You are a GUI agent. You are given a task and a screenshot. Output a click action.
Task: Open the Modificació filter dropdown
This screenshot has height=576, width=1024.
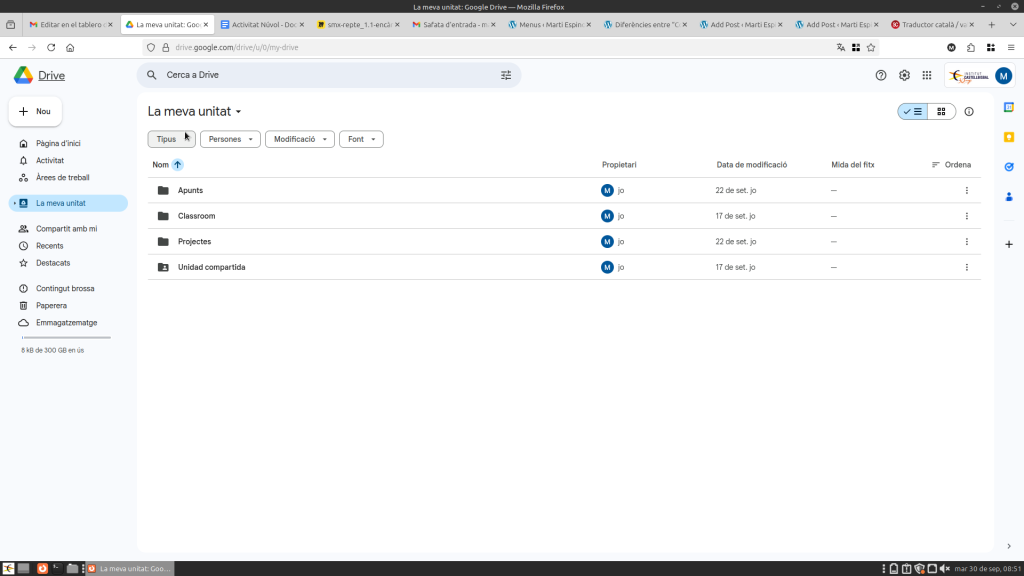tap(299, 139)
